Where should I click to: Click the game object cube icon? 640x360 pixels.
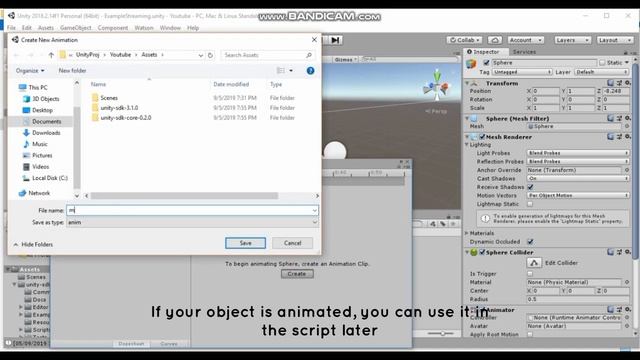point(472,64)
